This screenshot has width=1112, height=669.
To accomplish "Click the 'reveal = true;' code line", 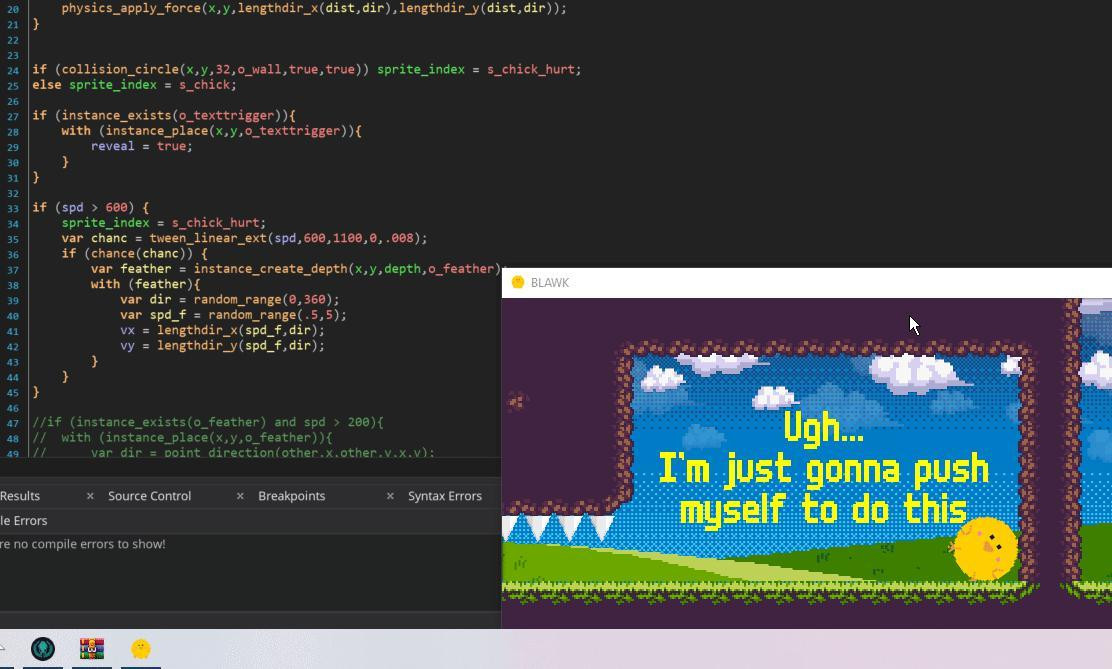I will click(x=142, y=146).
